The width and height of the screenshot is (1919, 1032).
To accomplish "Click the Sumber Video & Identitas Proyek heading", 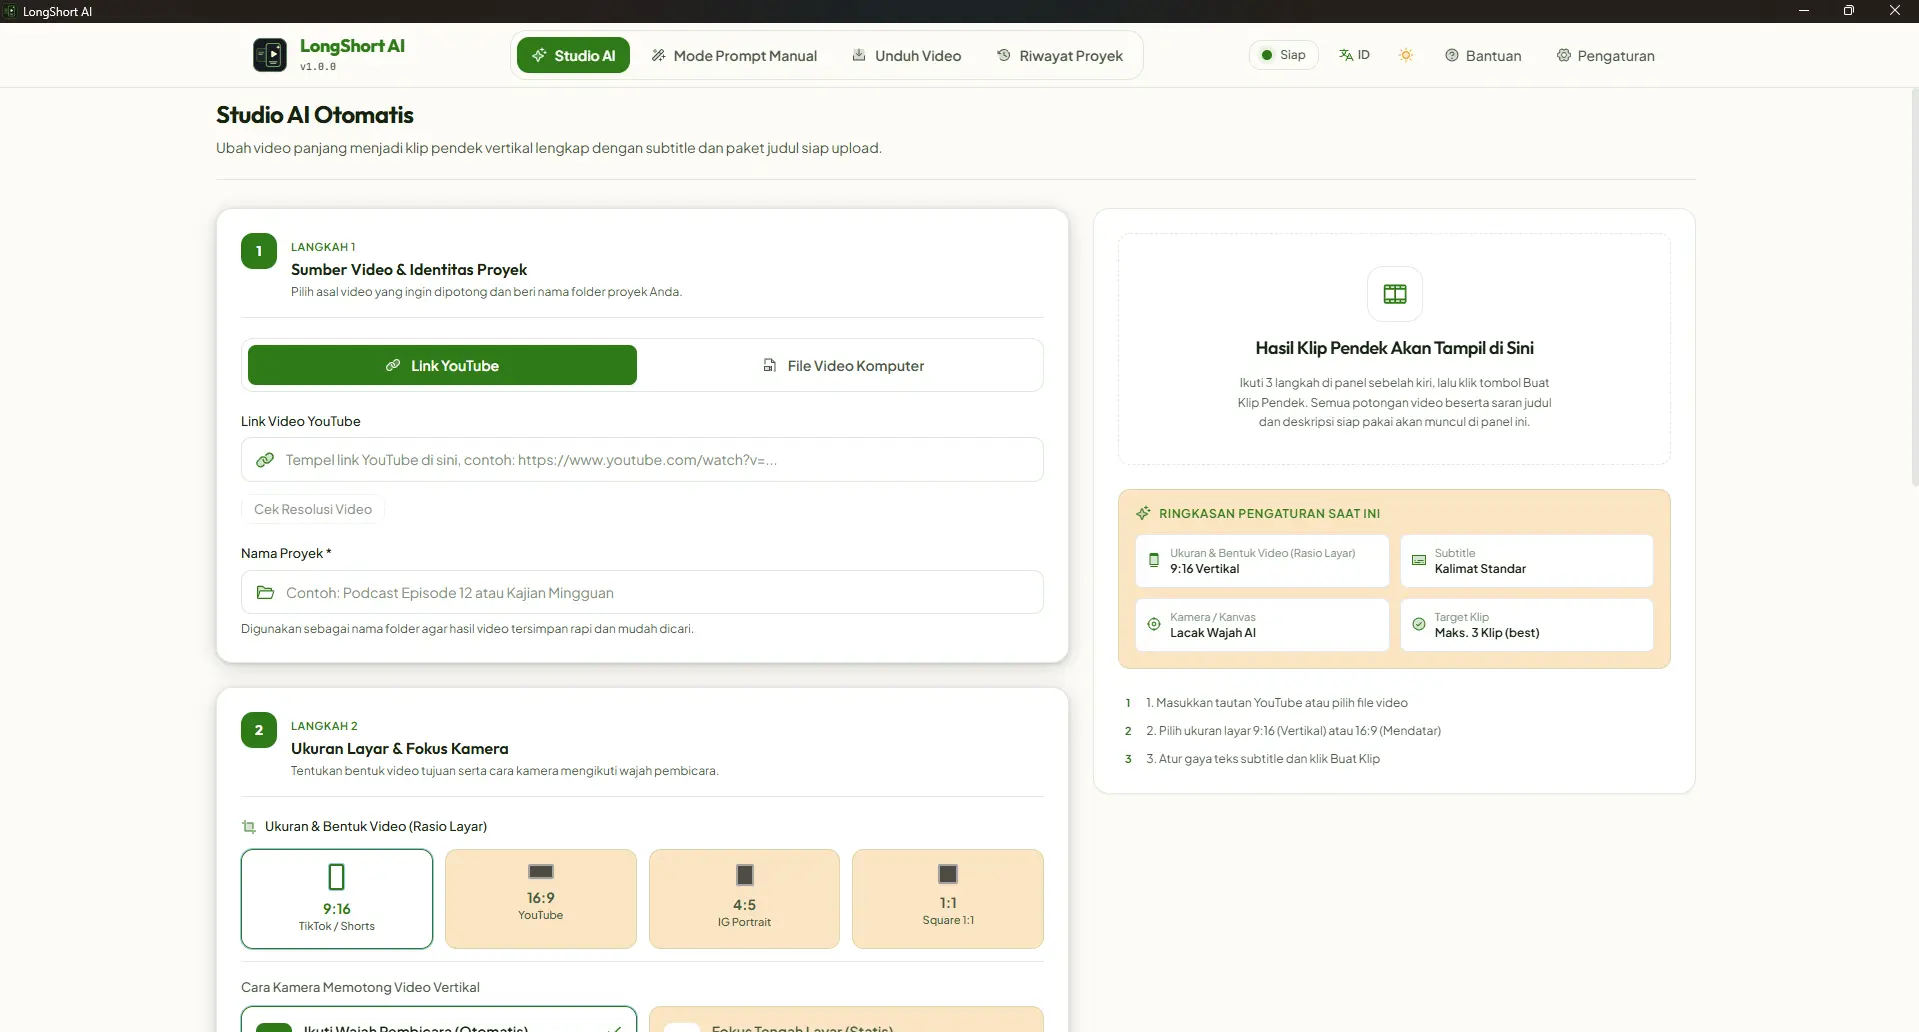I will point(409,270).
